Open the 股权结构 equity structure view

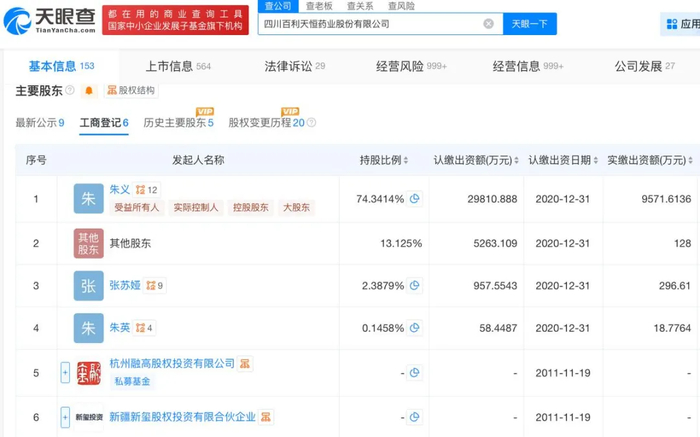[130, 91]
